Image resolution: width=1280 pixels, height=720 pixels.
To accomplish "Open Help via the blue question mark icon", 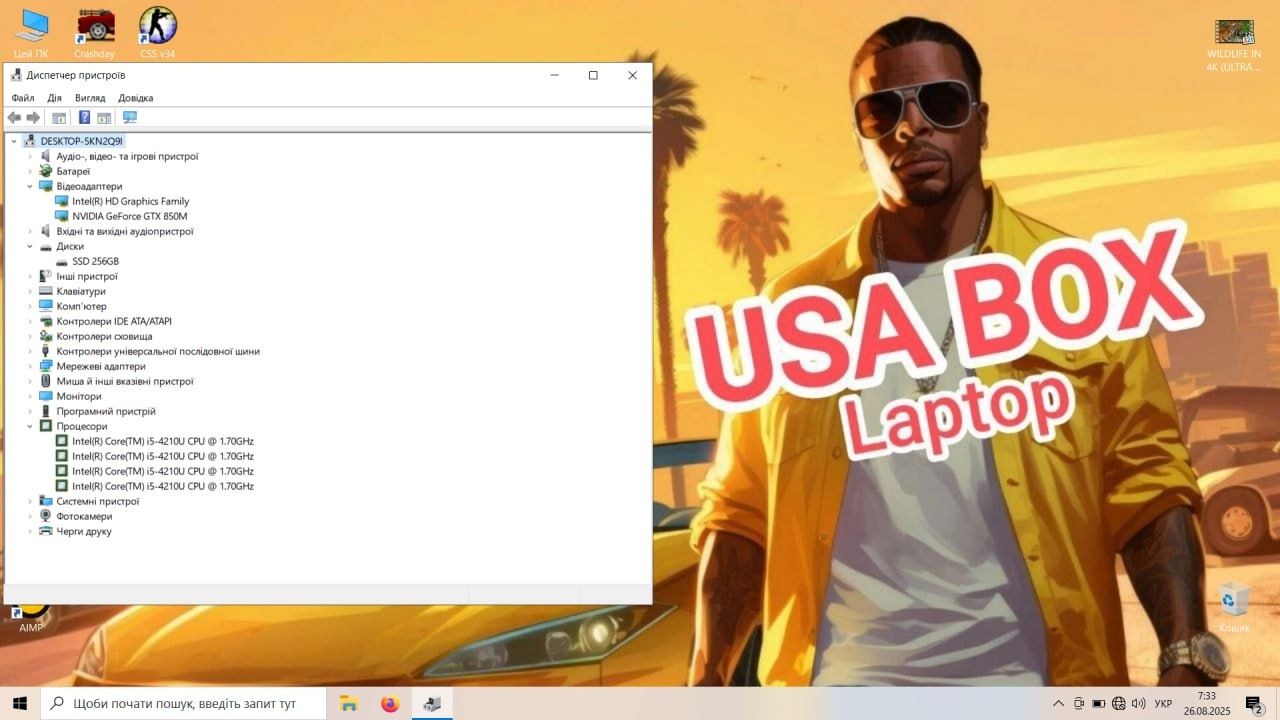I will pos(85,117).
